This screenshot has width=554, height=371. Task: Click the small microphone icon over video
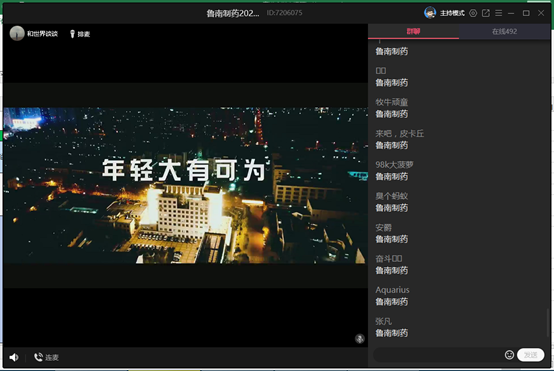coord(360,338)
